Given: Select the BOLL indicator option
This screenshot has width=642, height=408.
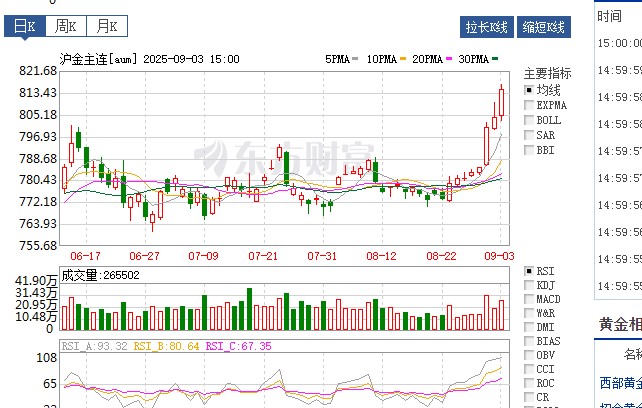Looking at the screenshot, I should point(529,120).
